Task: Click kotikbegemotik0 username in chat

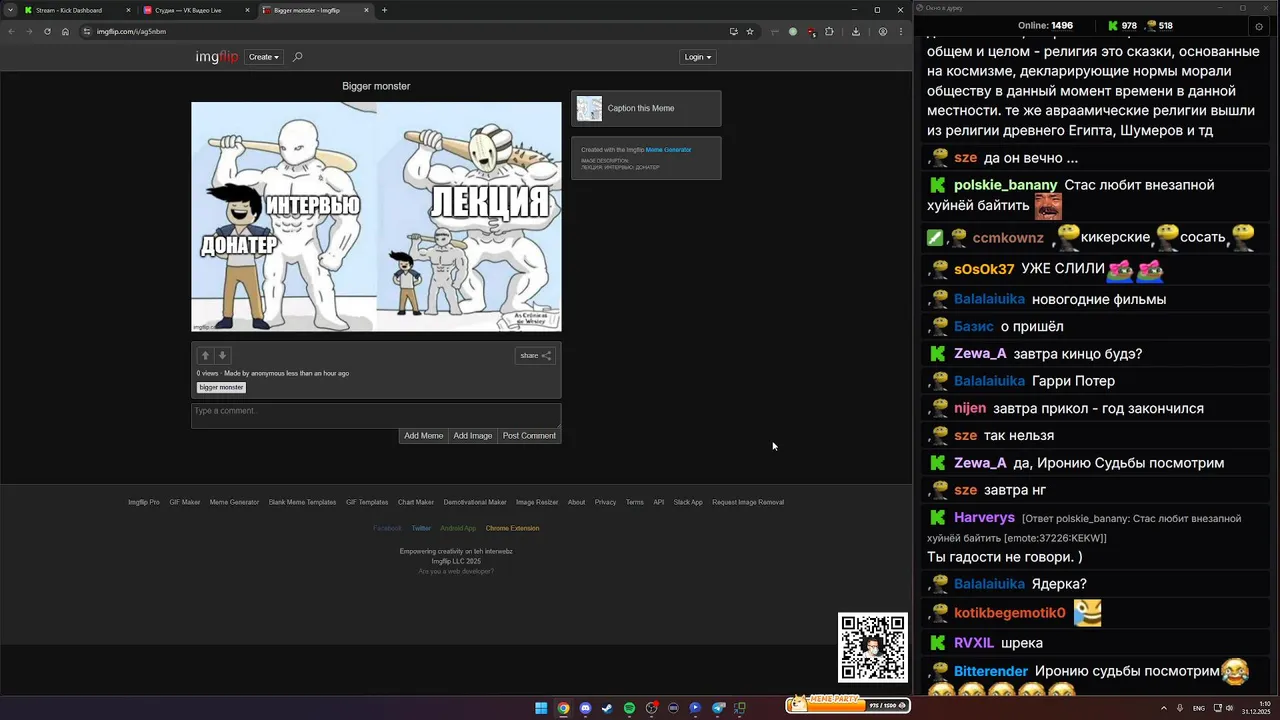Action: (x=1009, y=612)
